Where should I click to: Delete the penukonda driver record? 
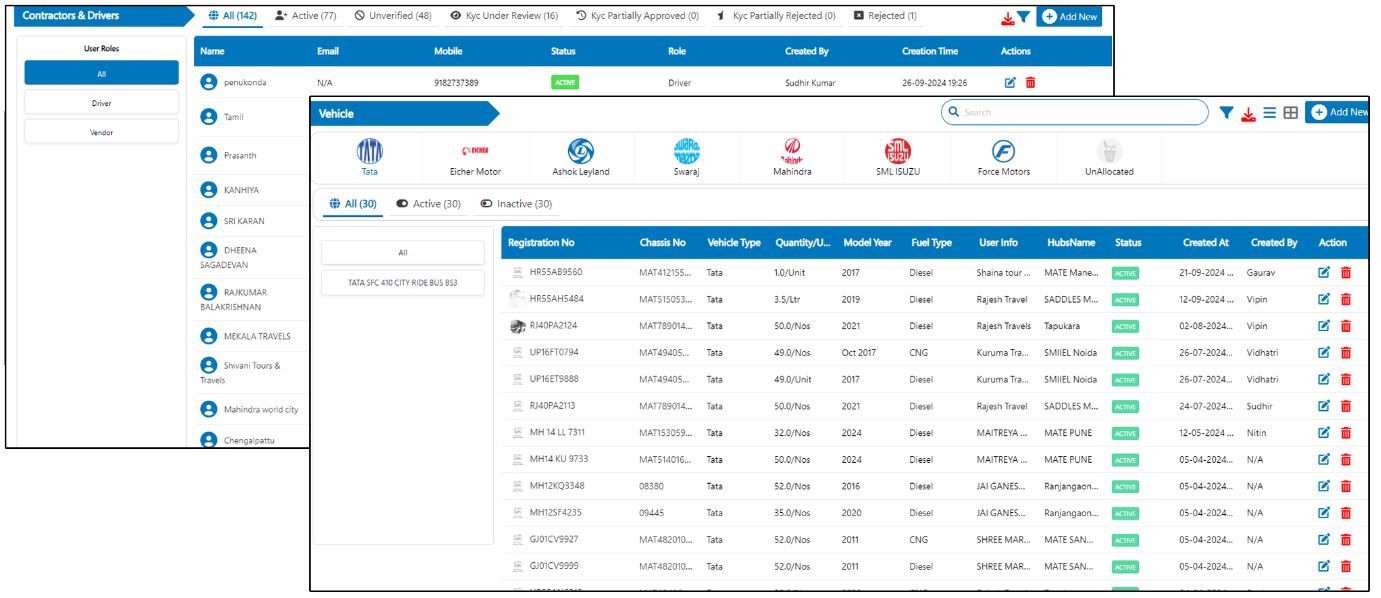coord(1029,82)
